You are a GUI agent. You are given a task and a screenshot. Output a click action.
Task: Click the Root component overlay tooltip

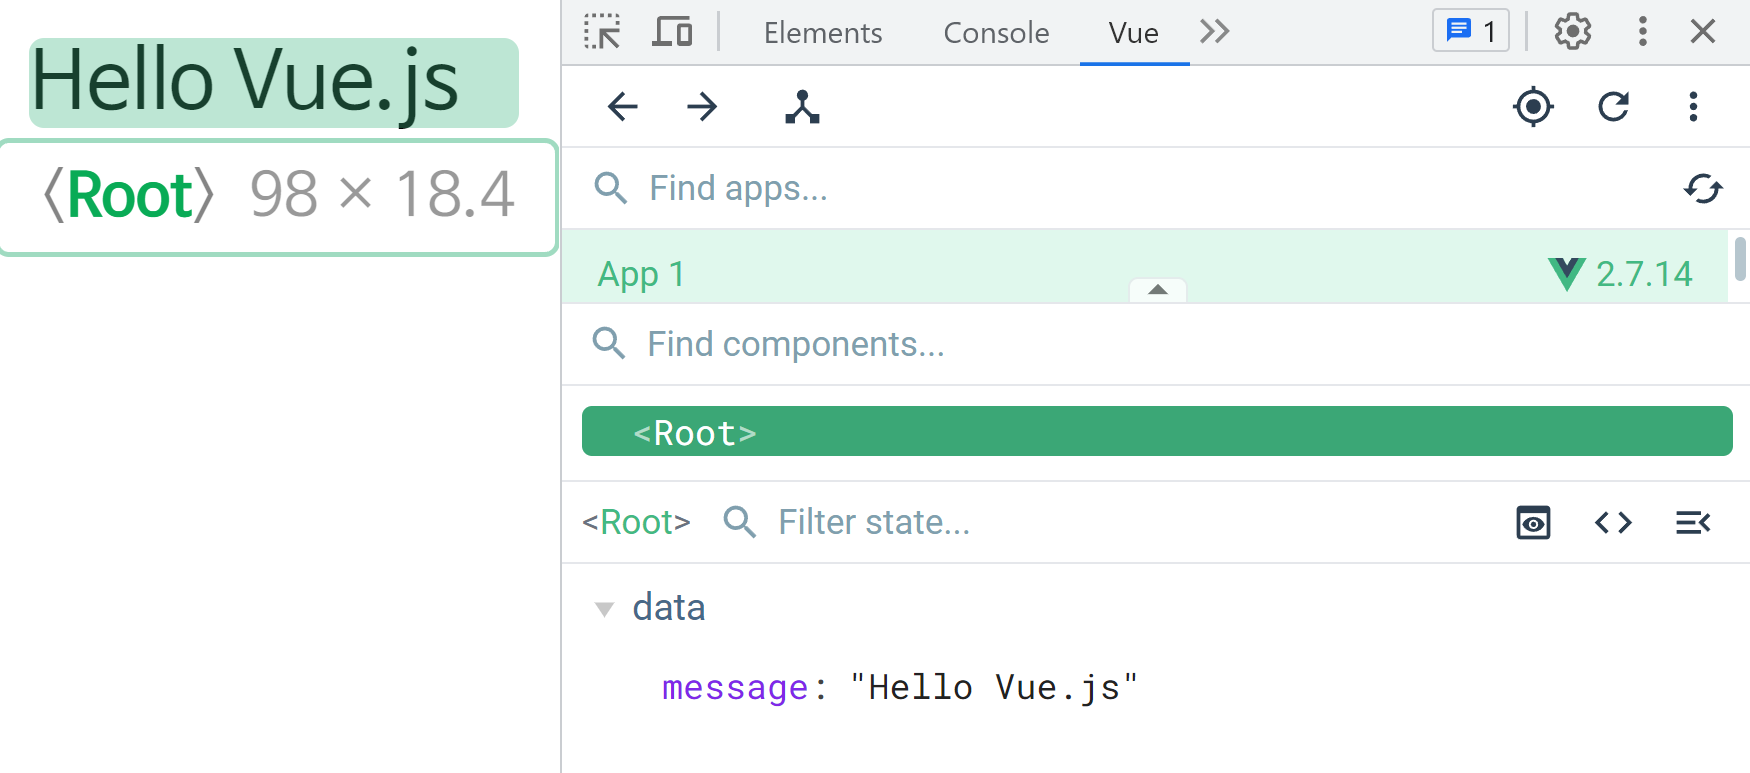pos(278,197)
